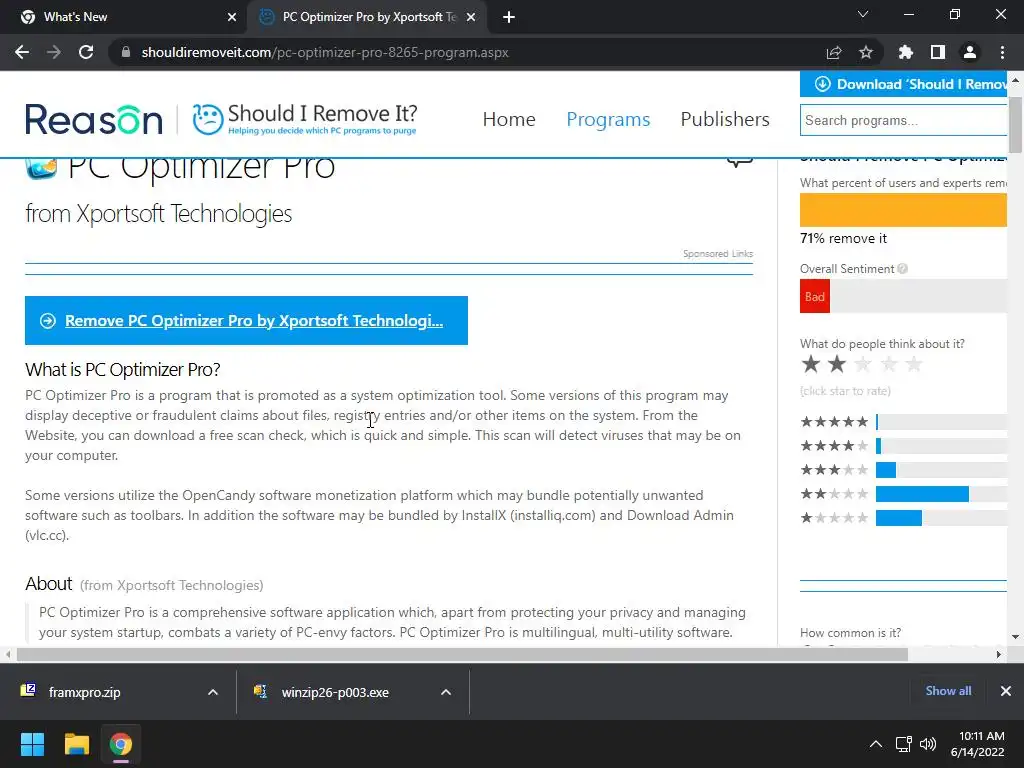
Task: Share this page via the share icon
Action: 834,52
